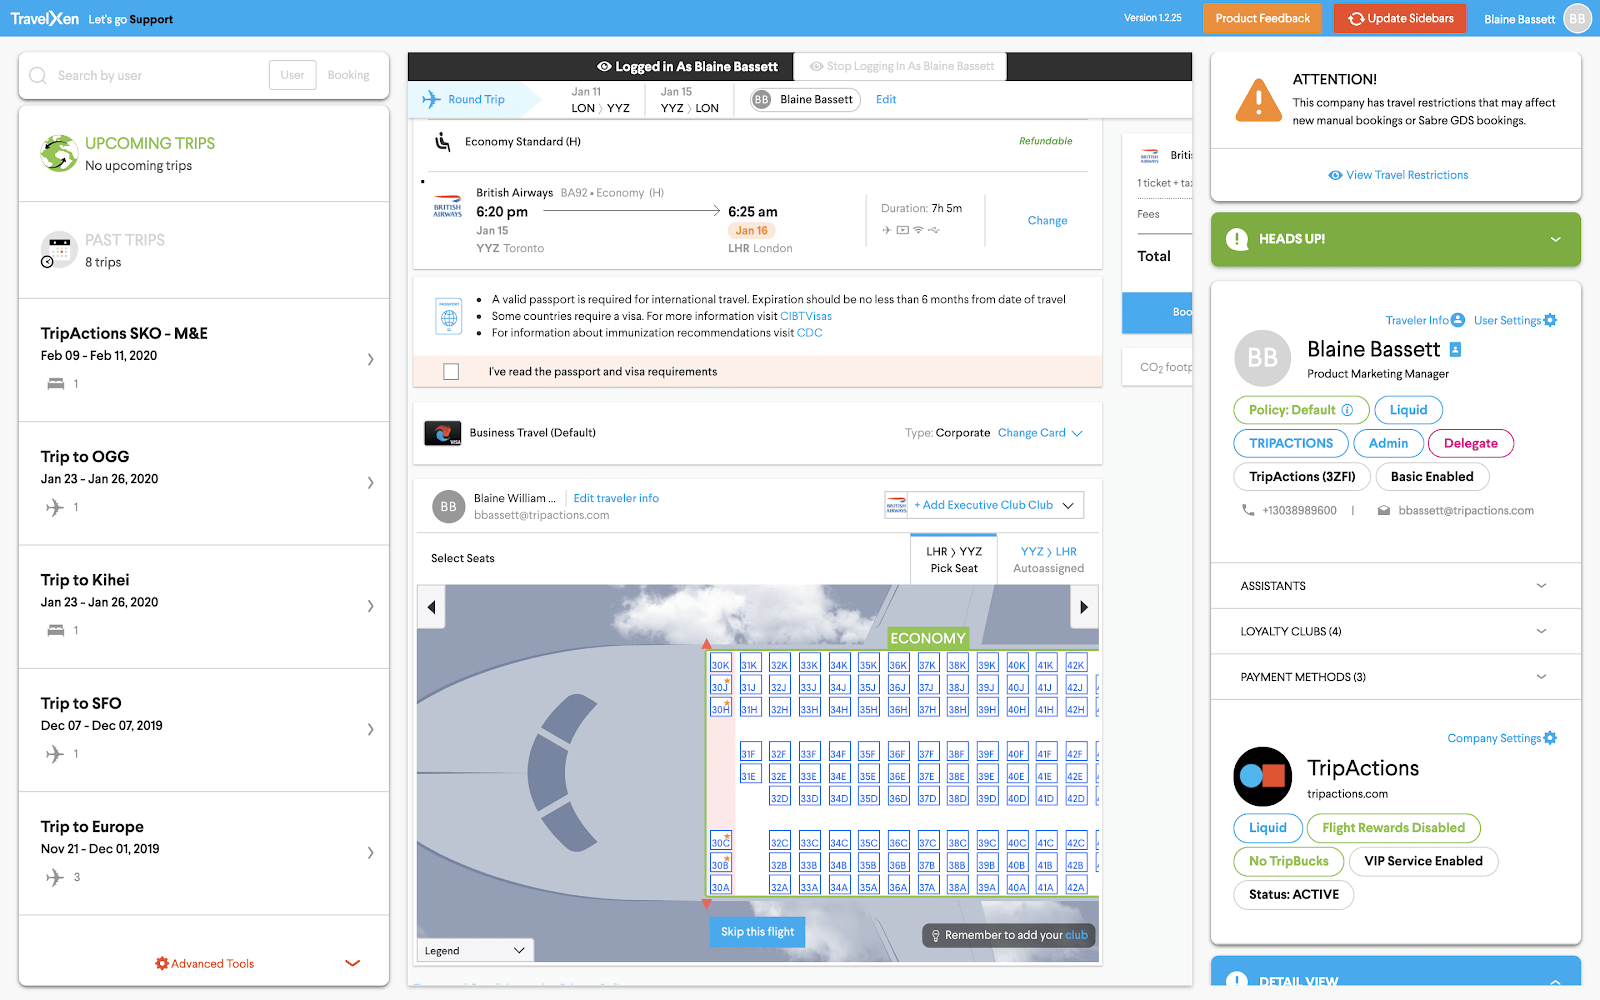Image resolution: width=1600 pixels, height=1000 pixels.
Task: Click the top-right BB user avatar
Action: 1577,19
